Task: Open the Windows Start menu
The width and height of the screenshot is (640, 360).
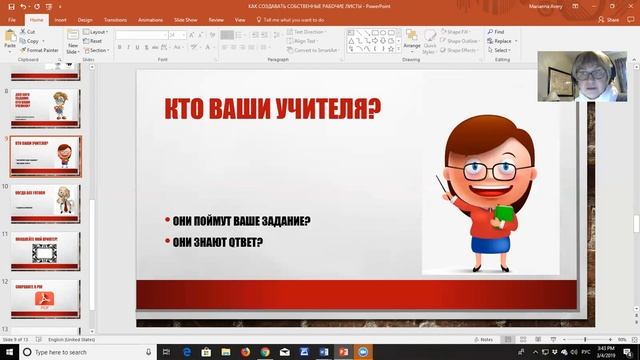Action: [x=9, y=352]
